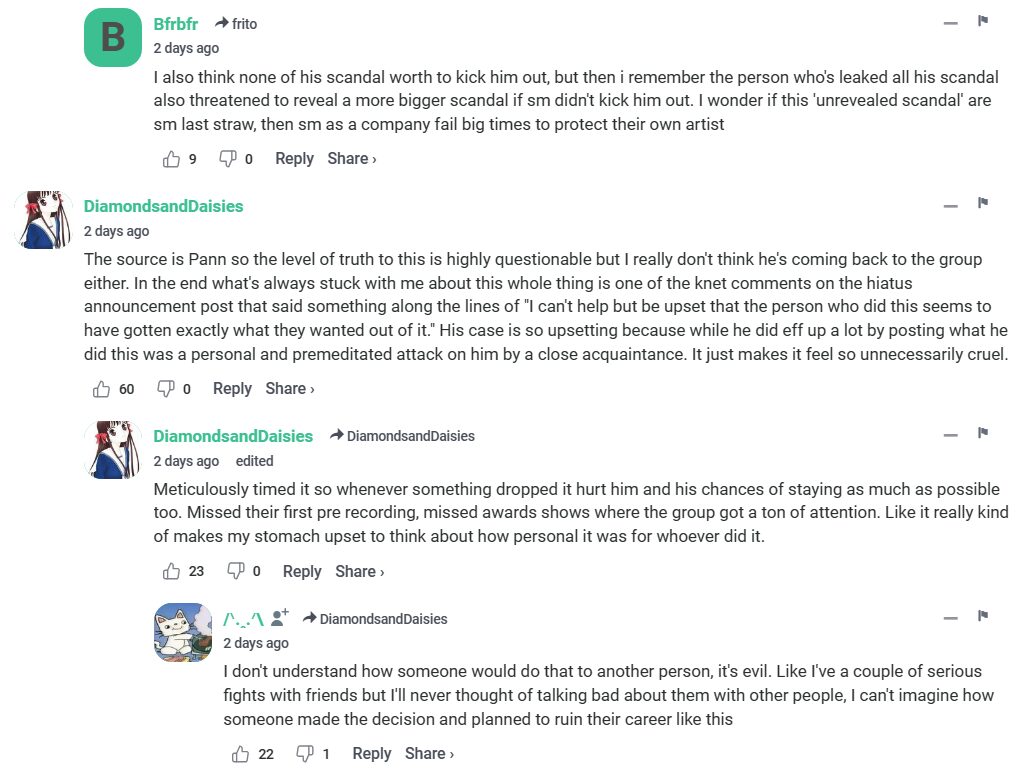Click the follow-user icon beside the /\._./\ username
Image resolution: width=1023 pixels, height=771 pixels.
(280, 618)
